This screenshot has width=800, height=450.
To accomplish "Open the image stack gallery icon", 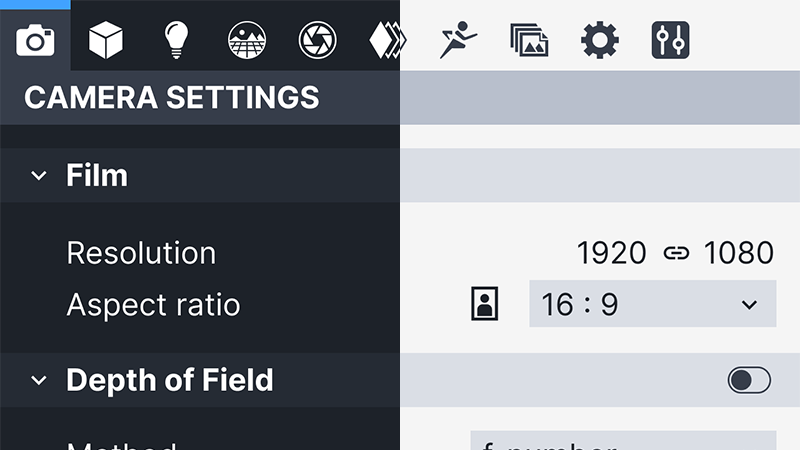I will point(529,40).
